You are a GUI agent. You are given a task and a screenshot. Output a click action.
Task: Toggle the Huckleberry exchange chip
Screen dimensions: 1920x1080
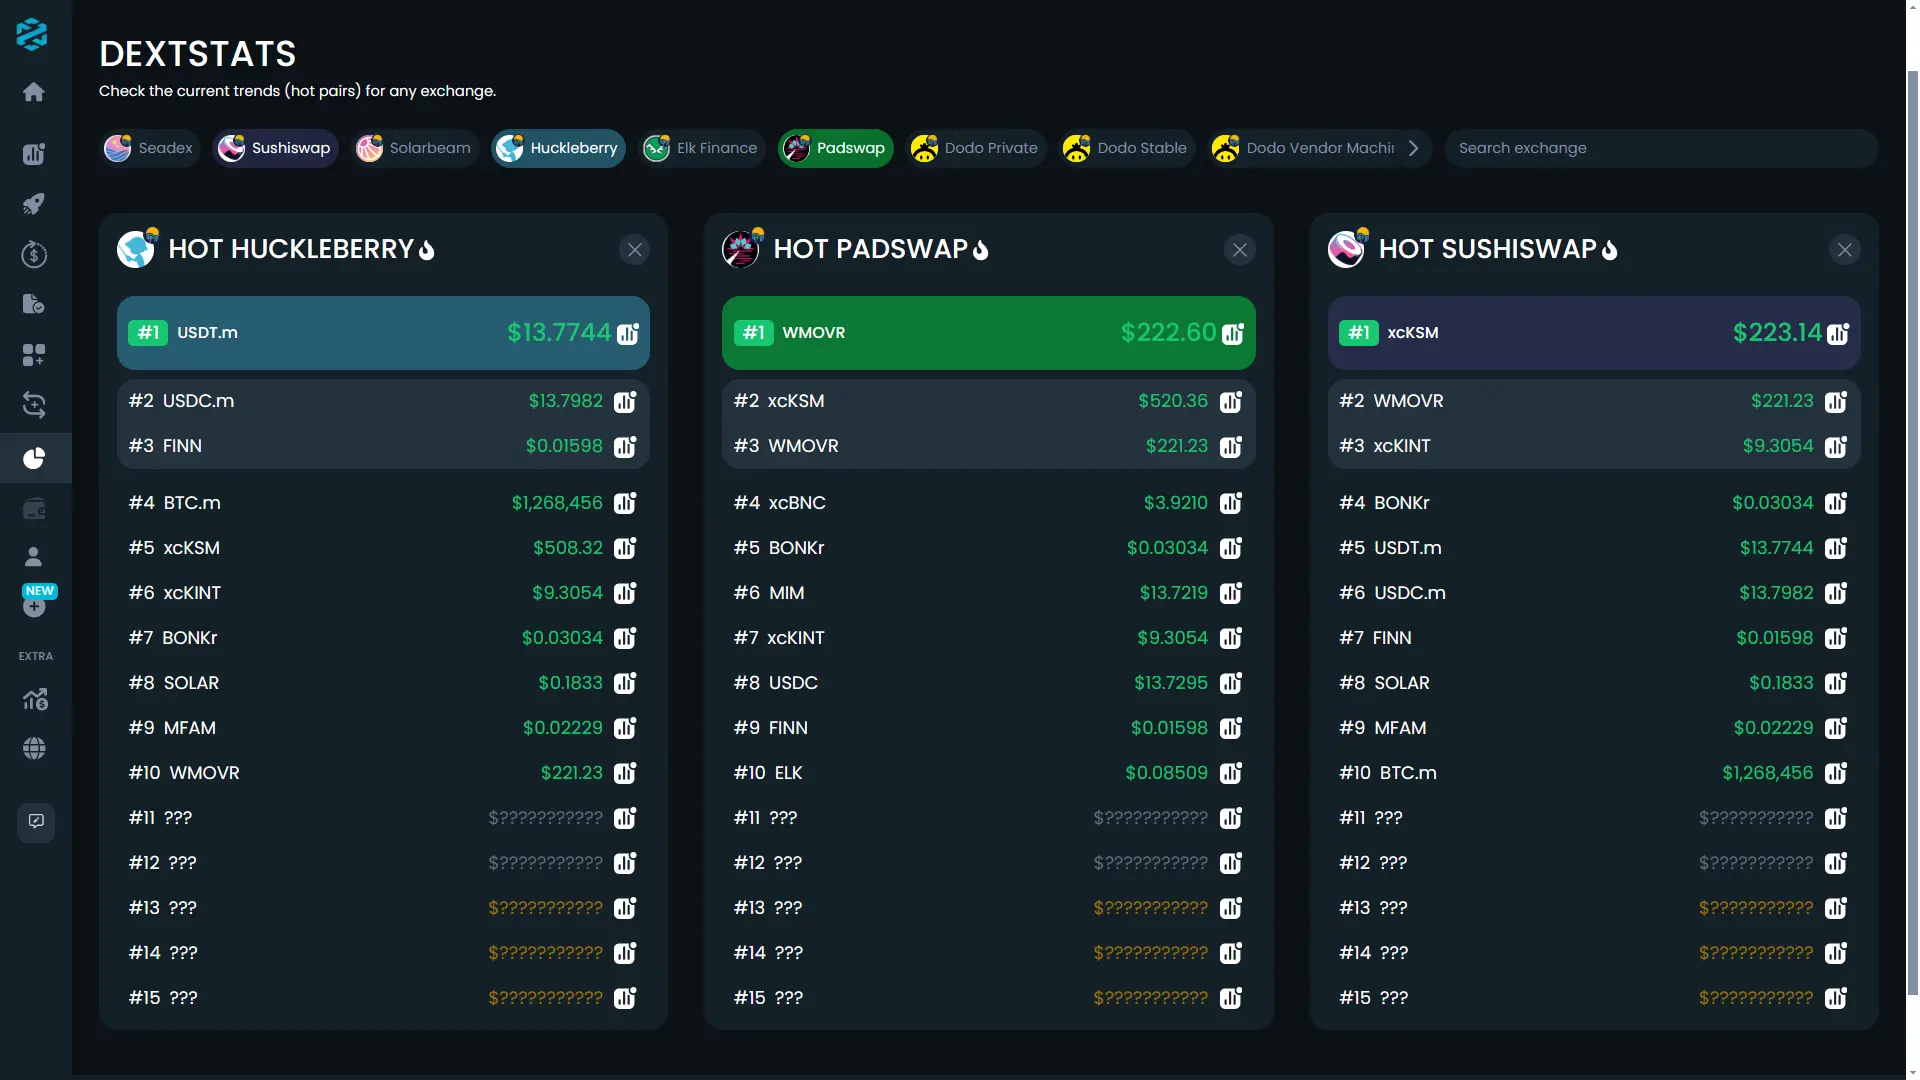click(558, 148)
